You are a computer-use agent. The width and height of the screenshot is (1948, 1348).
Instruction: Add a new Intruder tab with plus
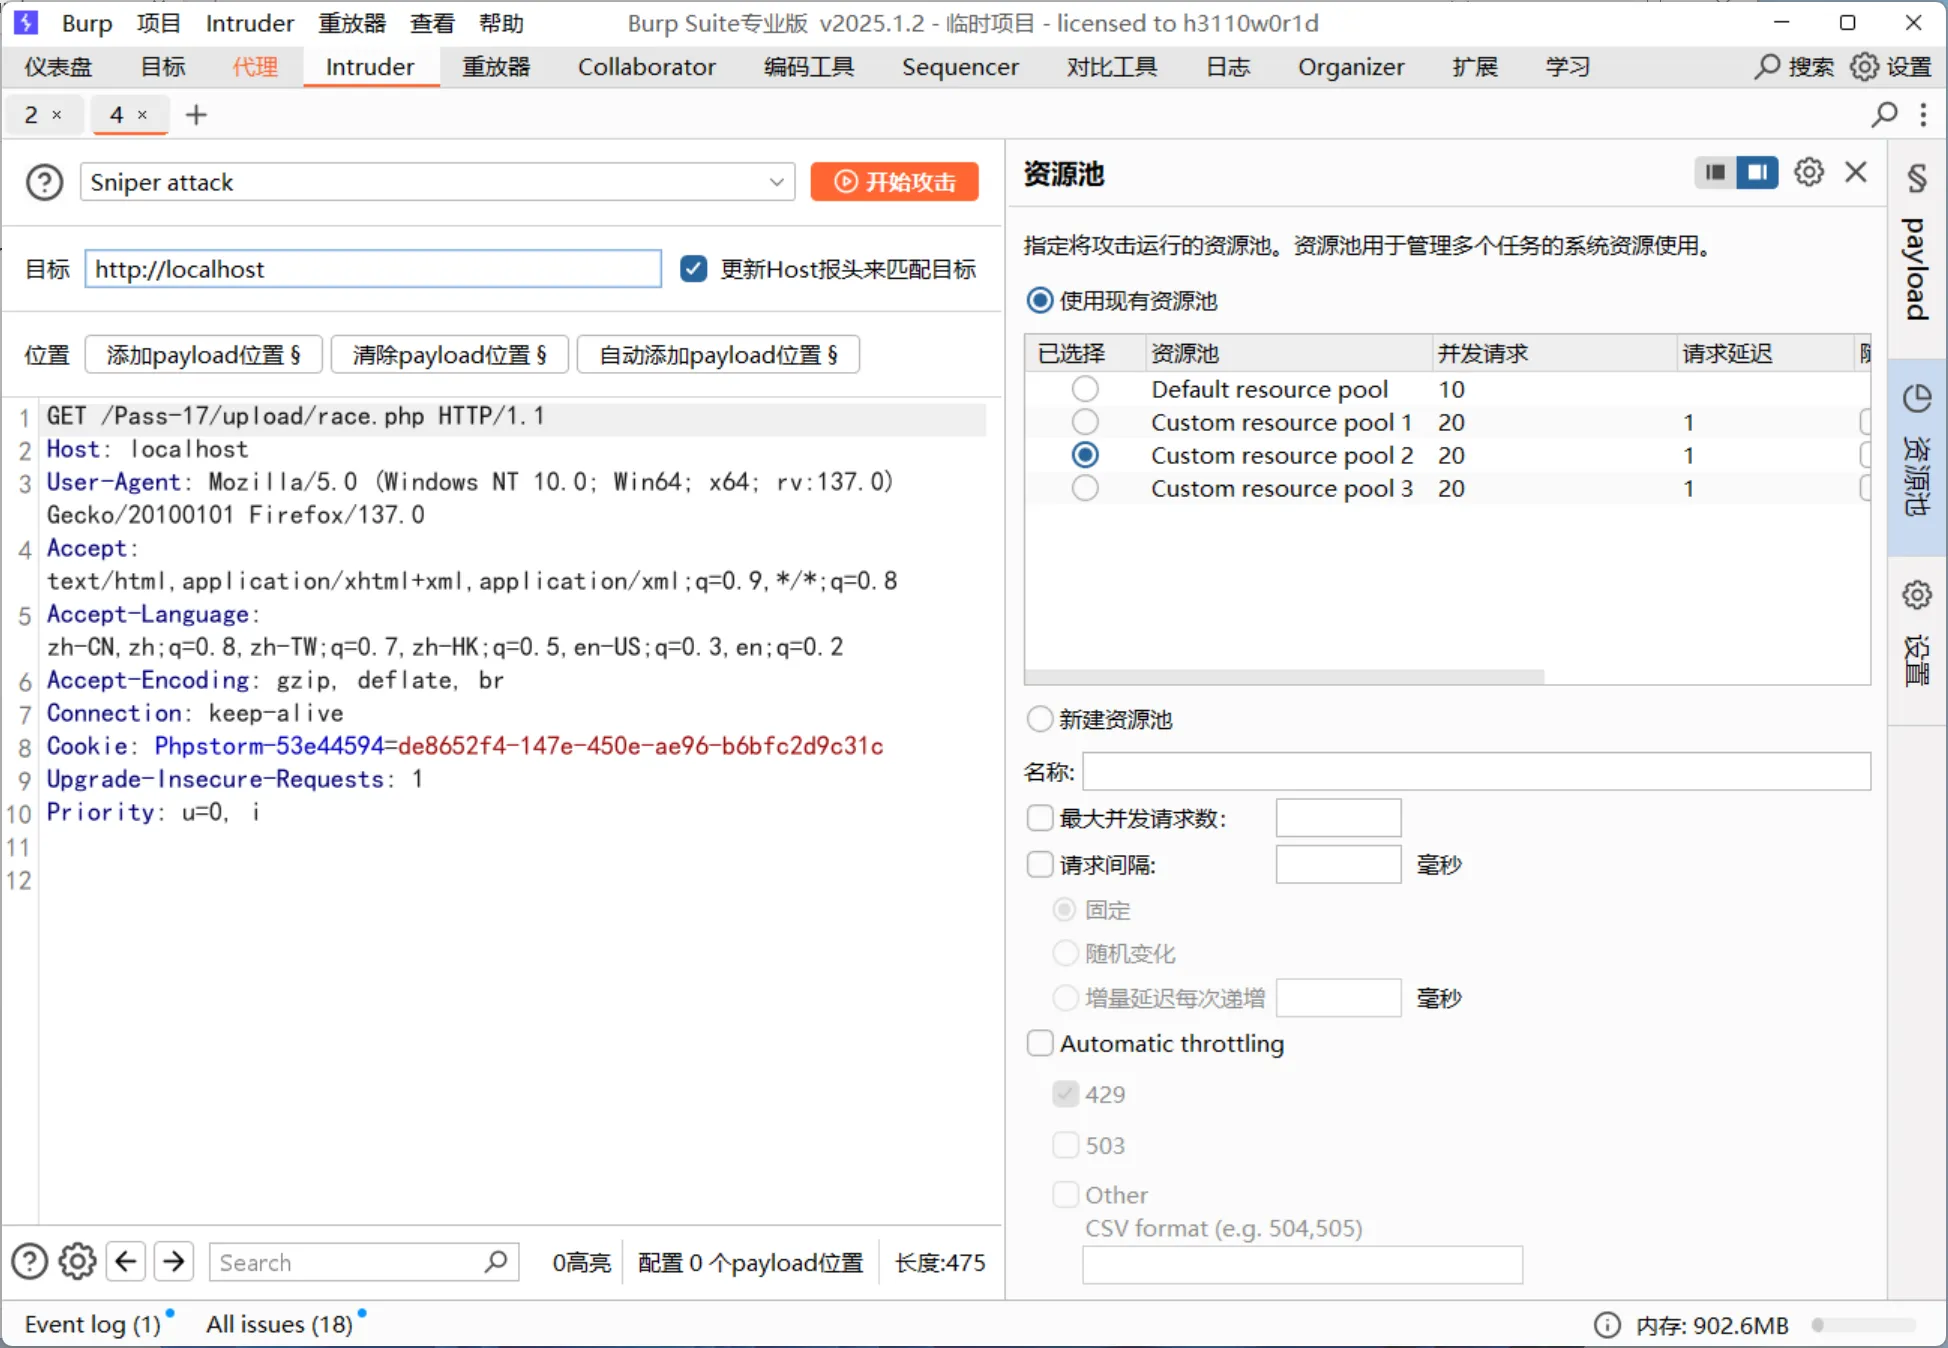click(196, 115)
